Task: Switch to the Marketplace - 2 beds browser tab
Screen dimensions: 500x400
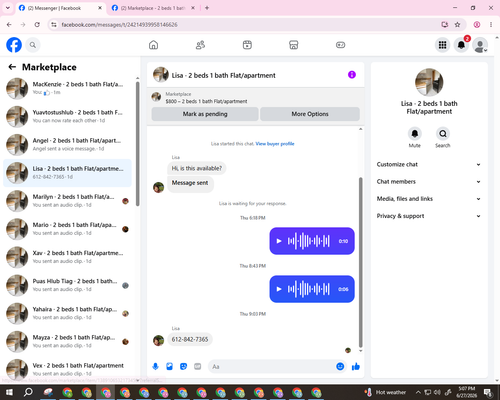Action: click(153, 8)
